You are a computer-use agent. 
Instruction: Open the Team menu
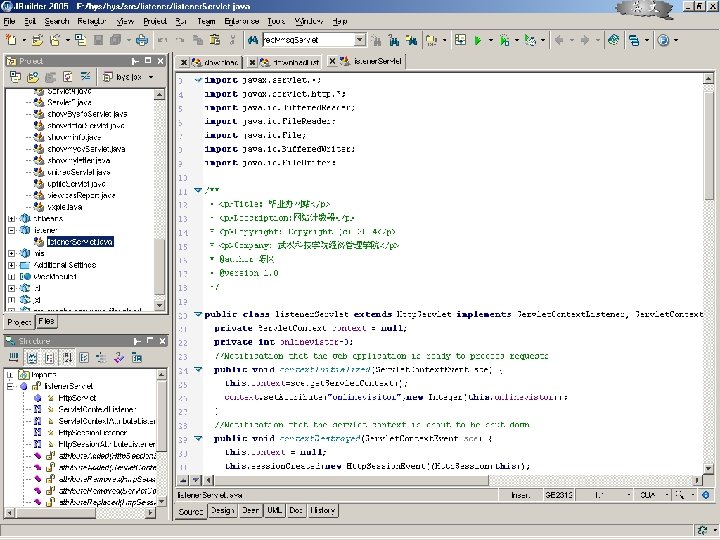click(204, 20)
